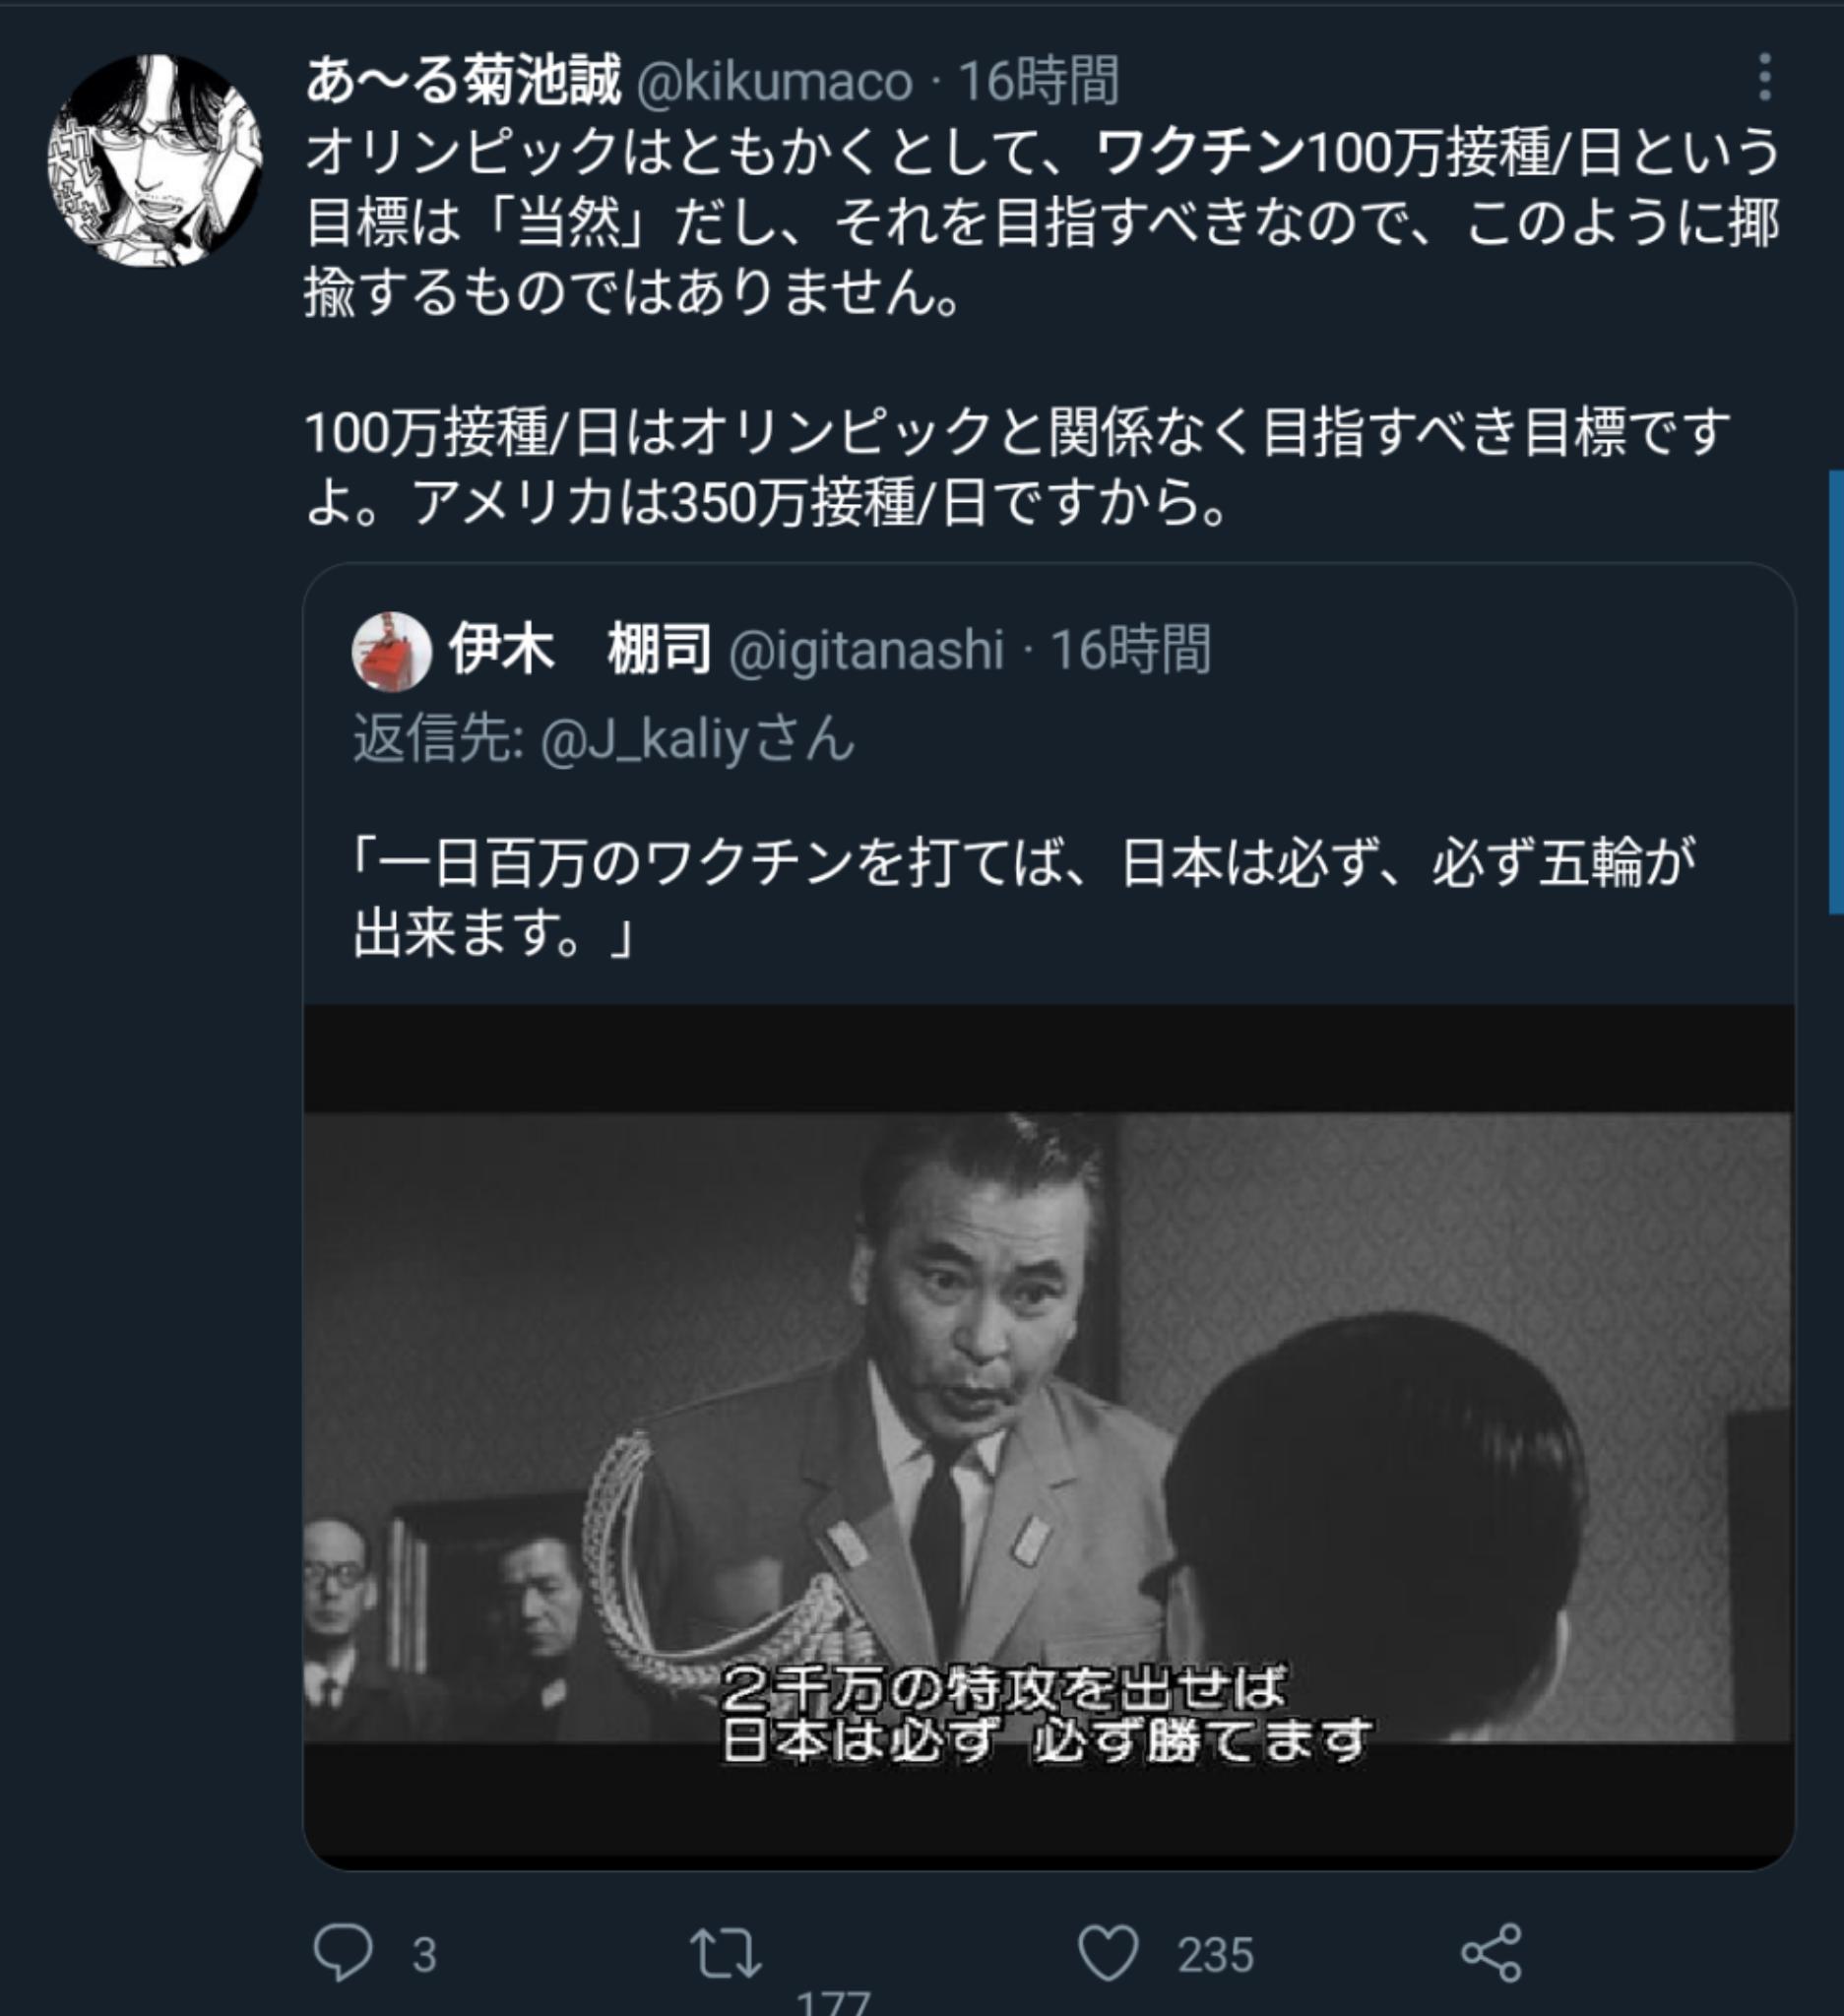This screenshot has width=1844, height=2016.
Task: Open the あ〜る菊池誠 manga profile avatar
Action: 155,160
